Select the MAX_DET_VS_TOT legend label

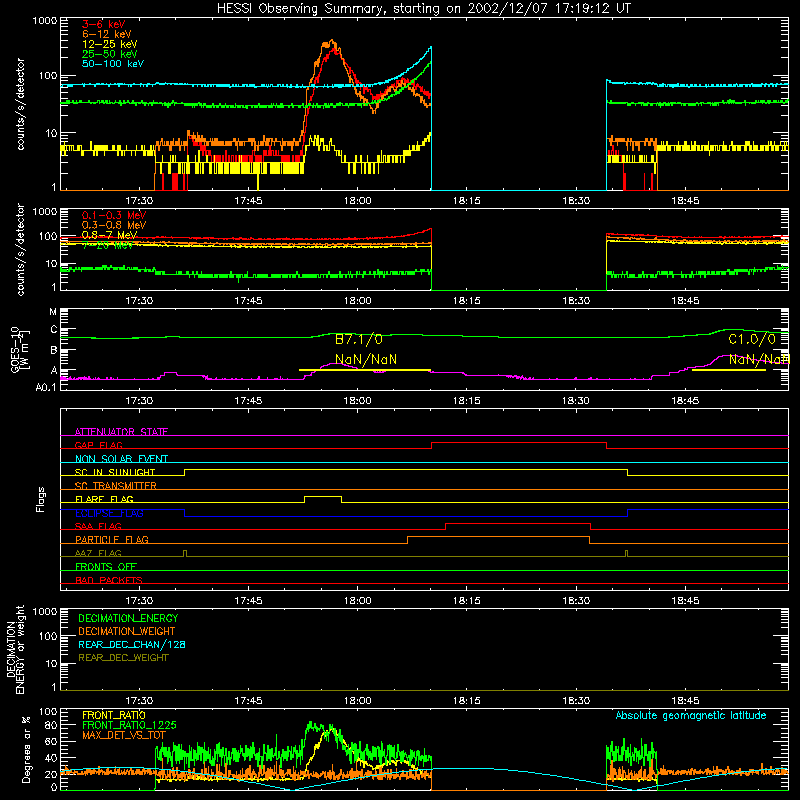(x=123, y=735)
